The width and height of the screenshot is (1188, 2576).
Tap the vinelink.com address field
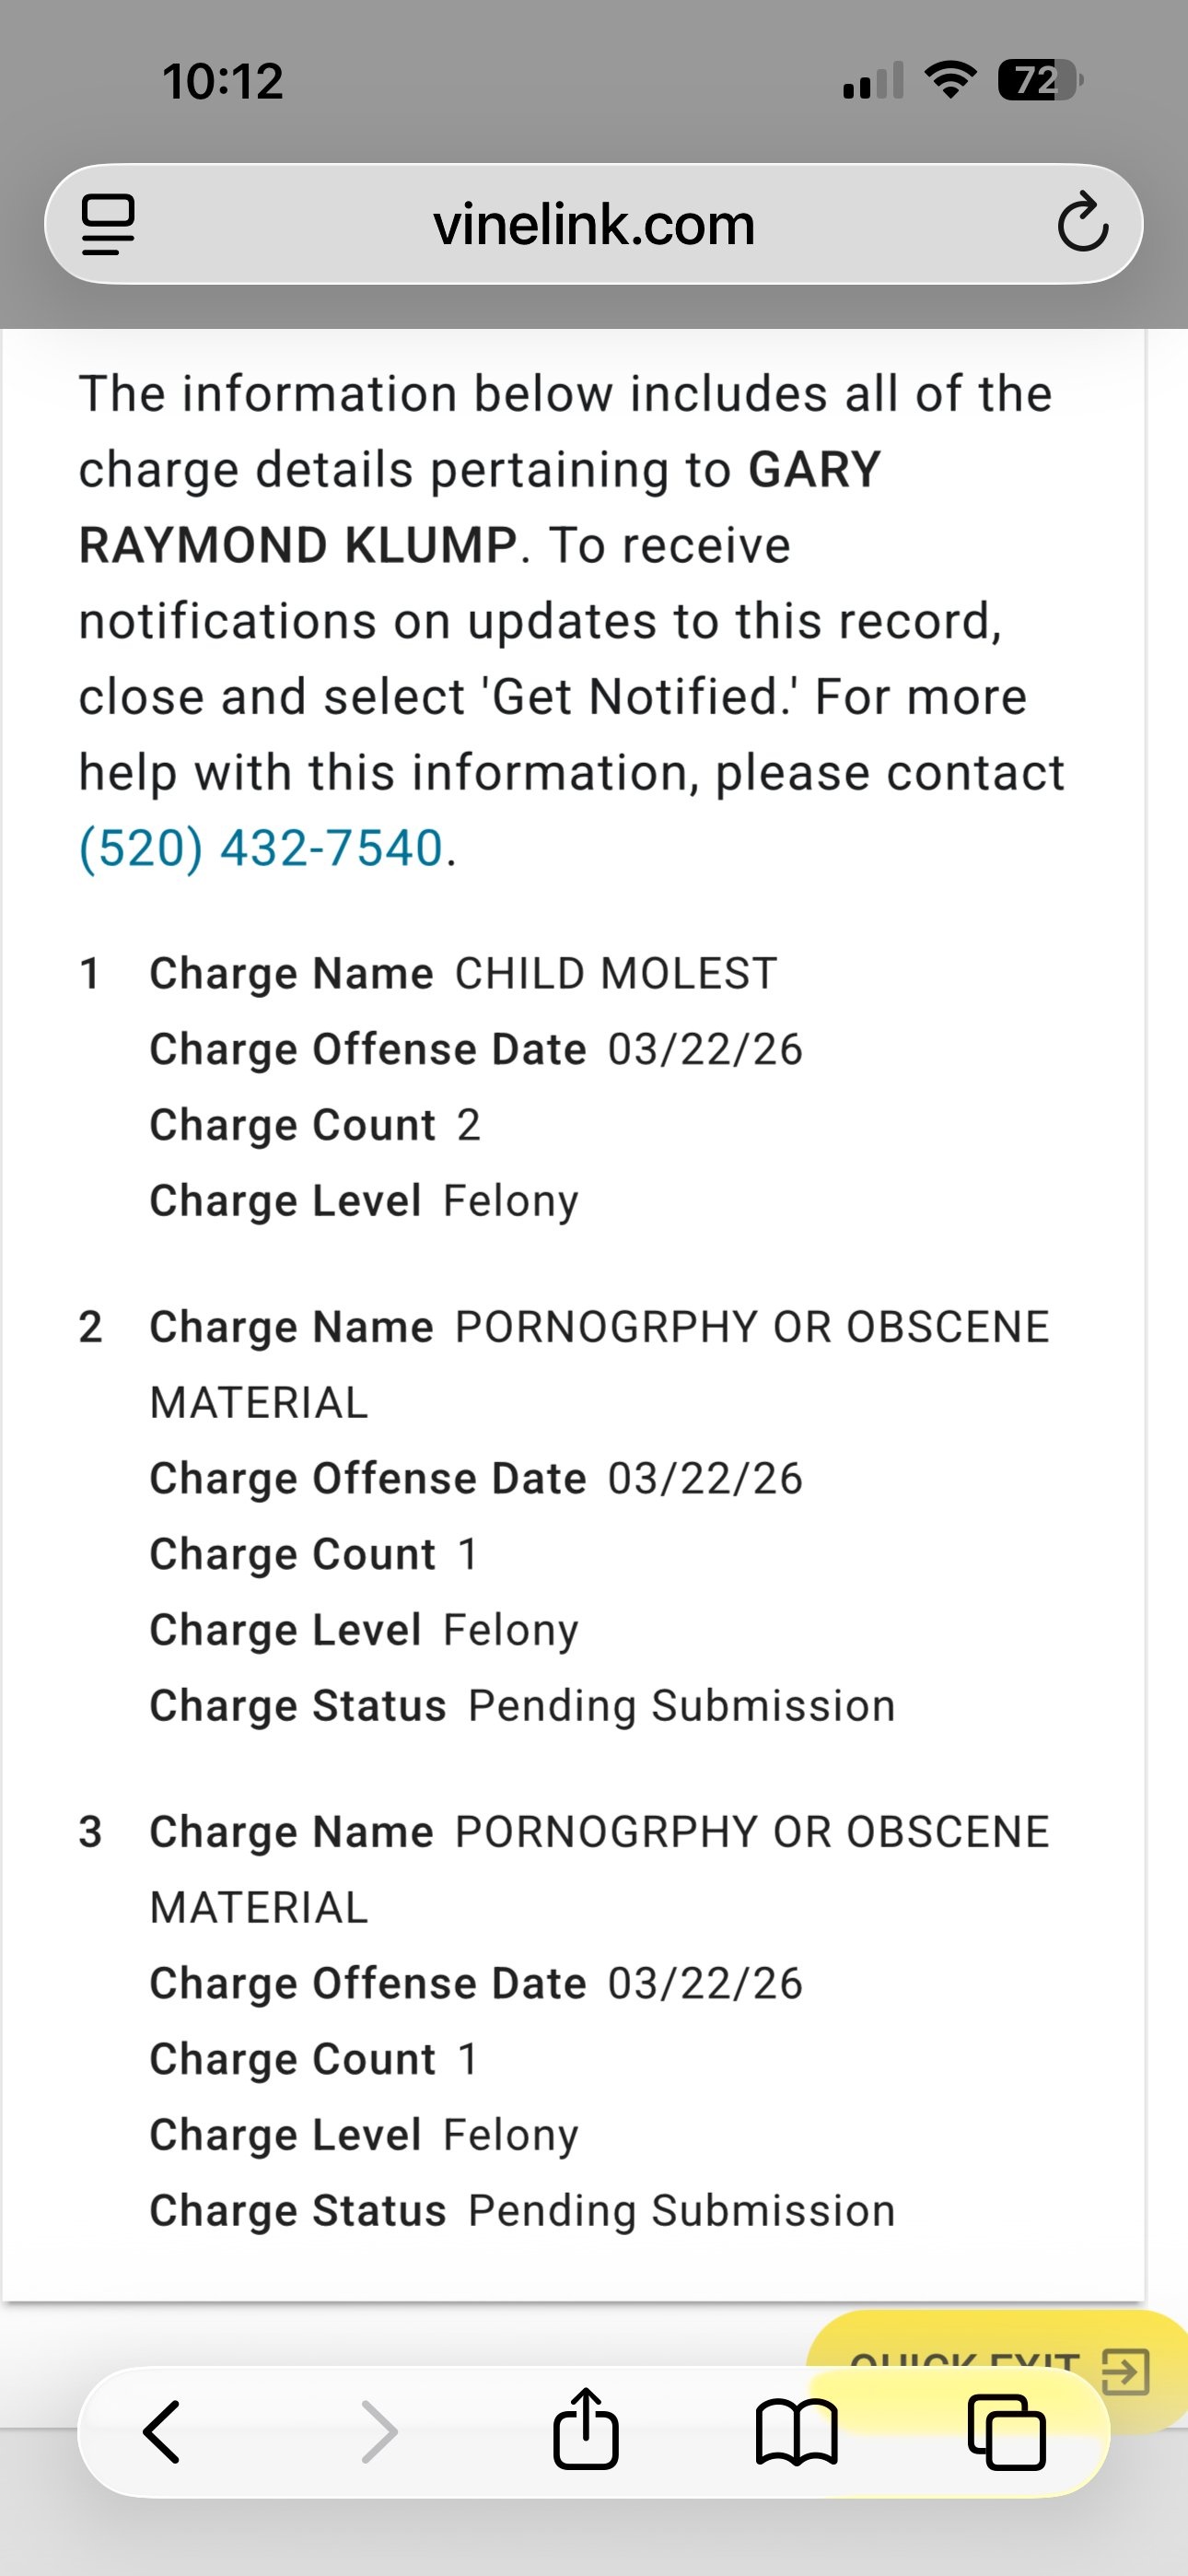(593, 225)
